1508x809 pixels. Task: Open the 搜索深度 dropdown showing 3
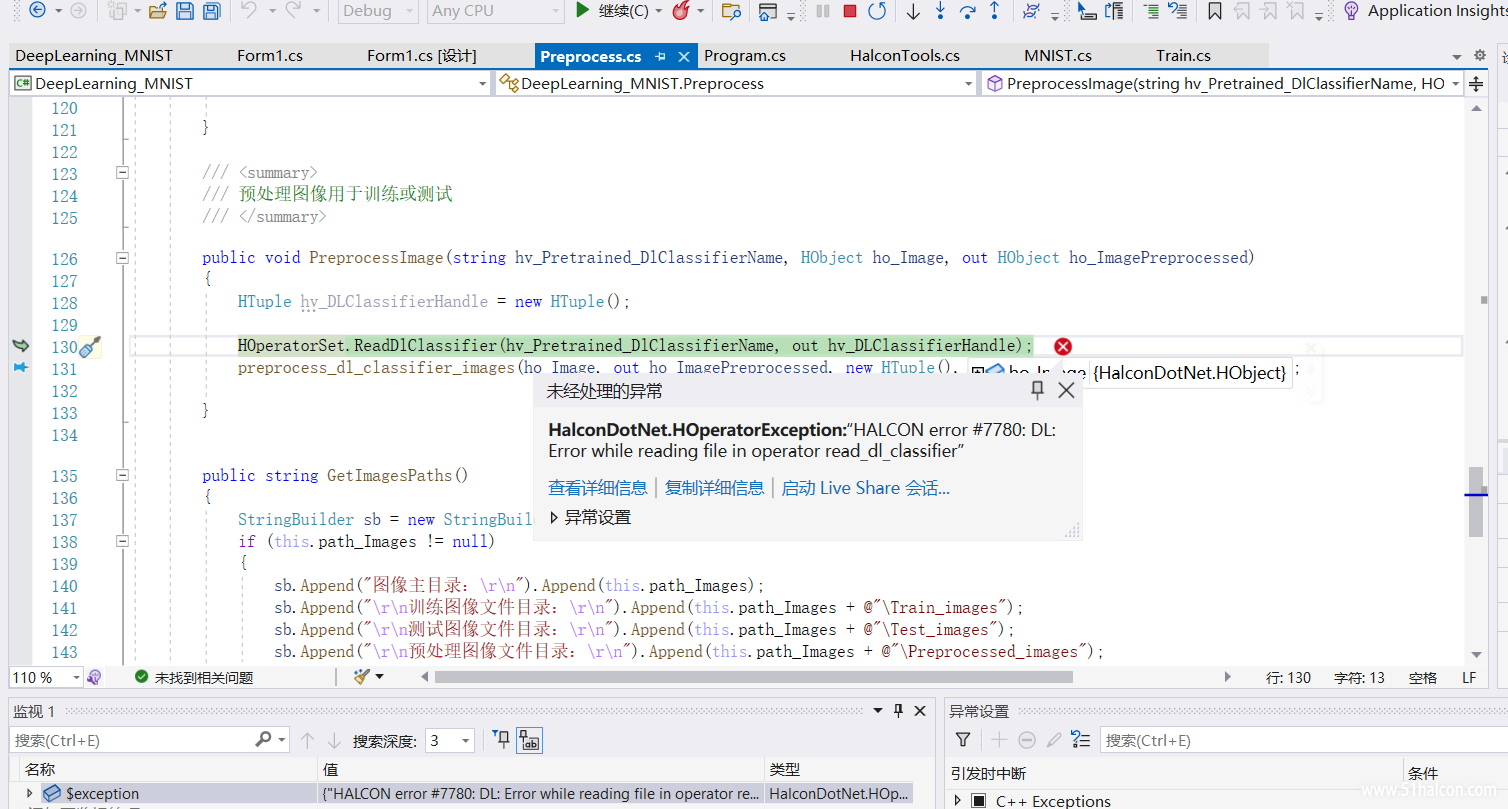[449, 740]
